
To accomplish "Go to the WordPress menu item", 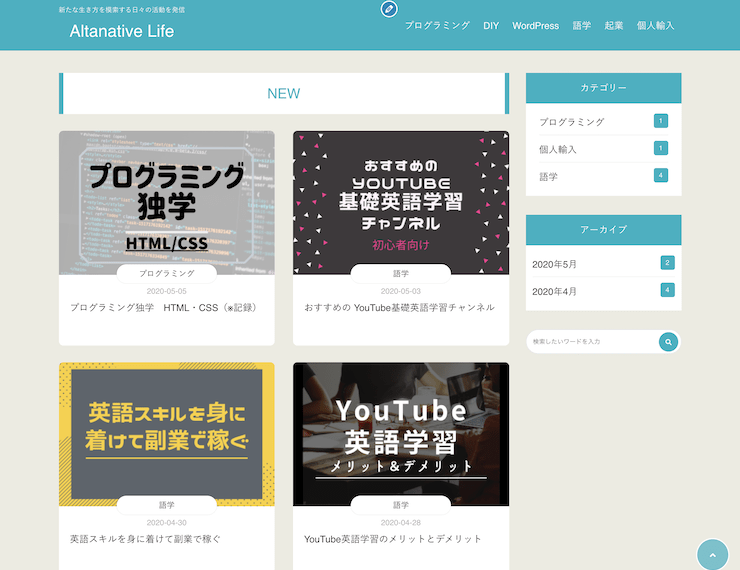I will click(x=535, y=26).
